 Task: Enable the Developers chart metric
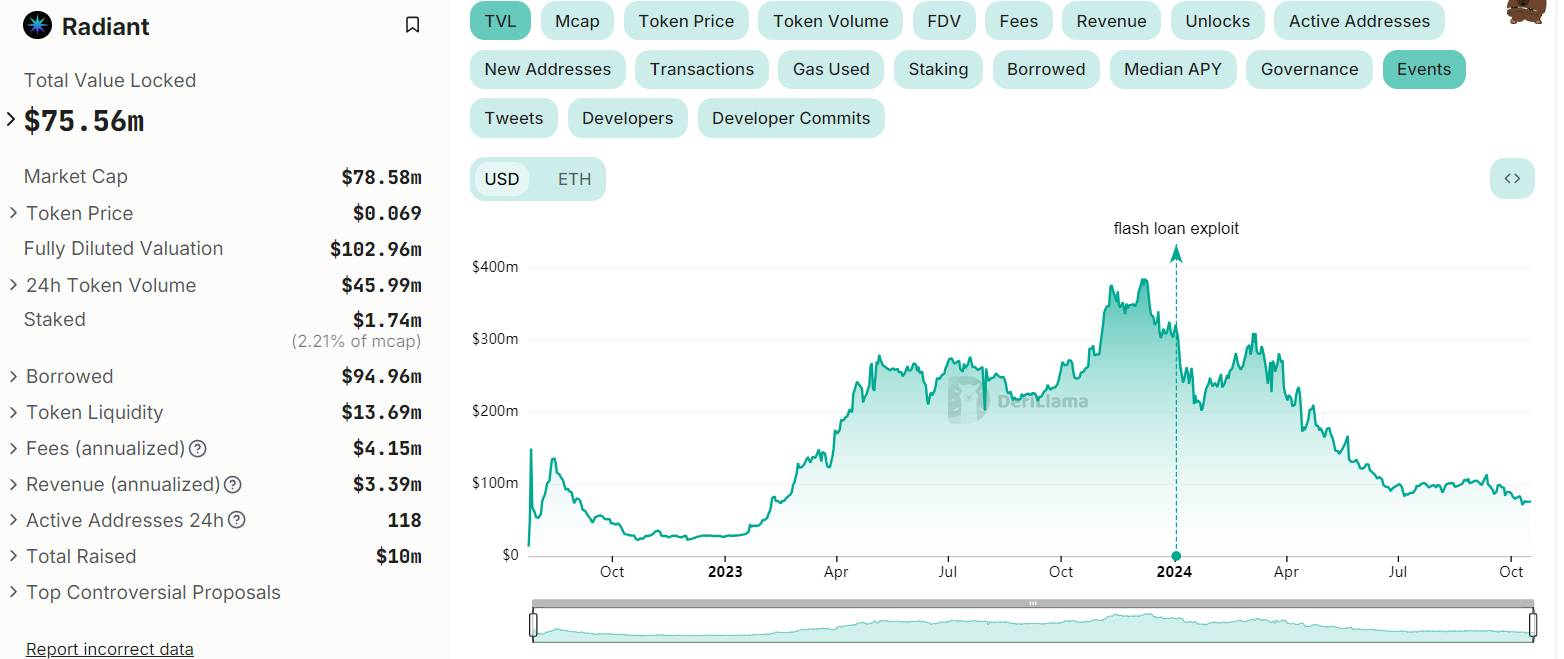[x=627, y=118]
